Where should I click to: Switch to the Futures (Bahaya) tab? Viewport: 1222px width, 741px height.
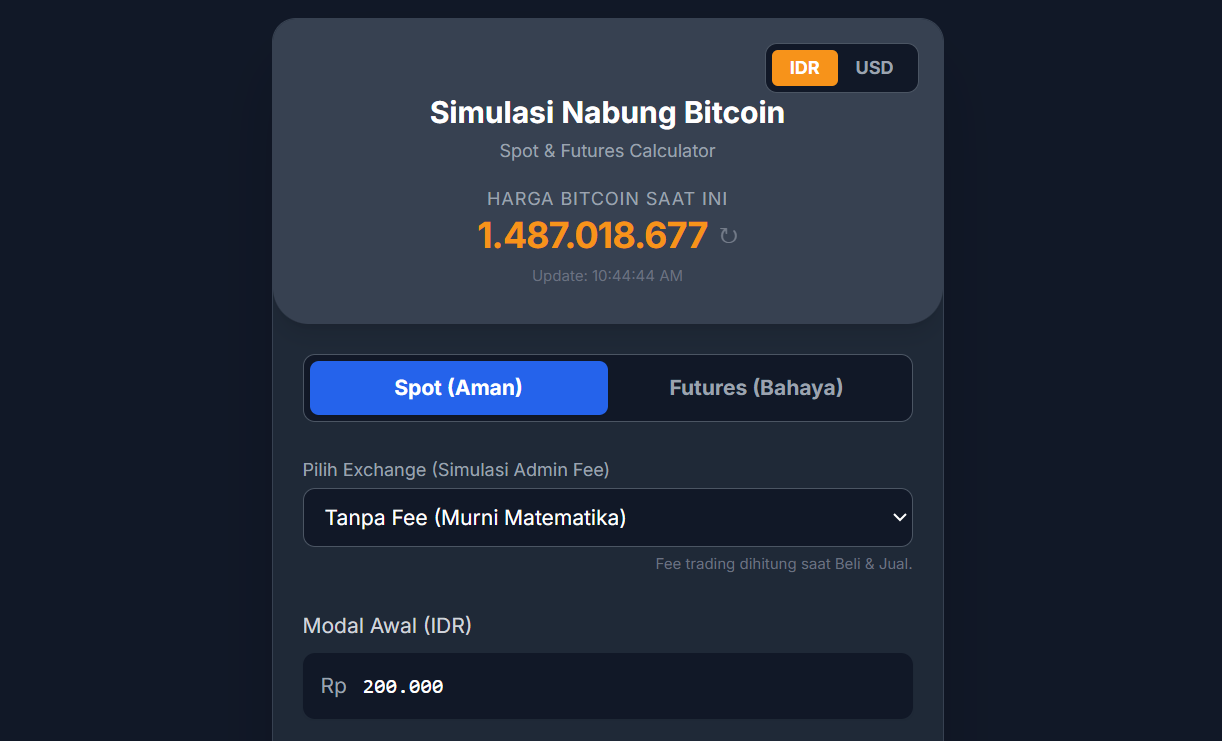coord(756,388)
